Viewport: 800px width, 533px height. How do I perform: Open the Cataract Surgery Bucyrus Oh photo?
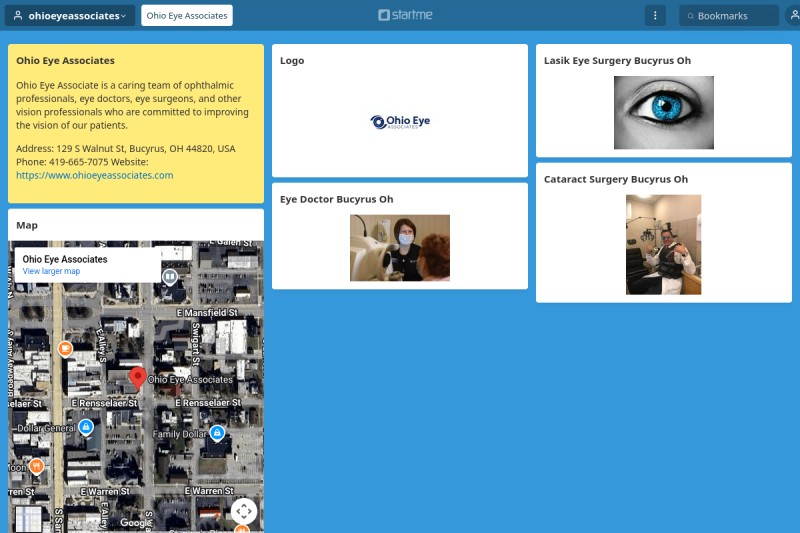tap(663, 244)
